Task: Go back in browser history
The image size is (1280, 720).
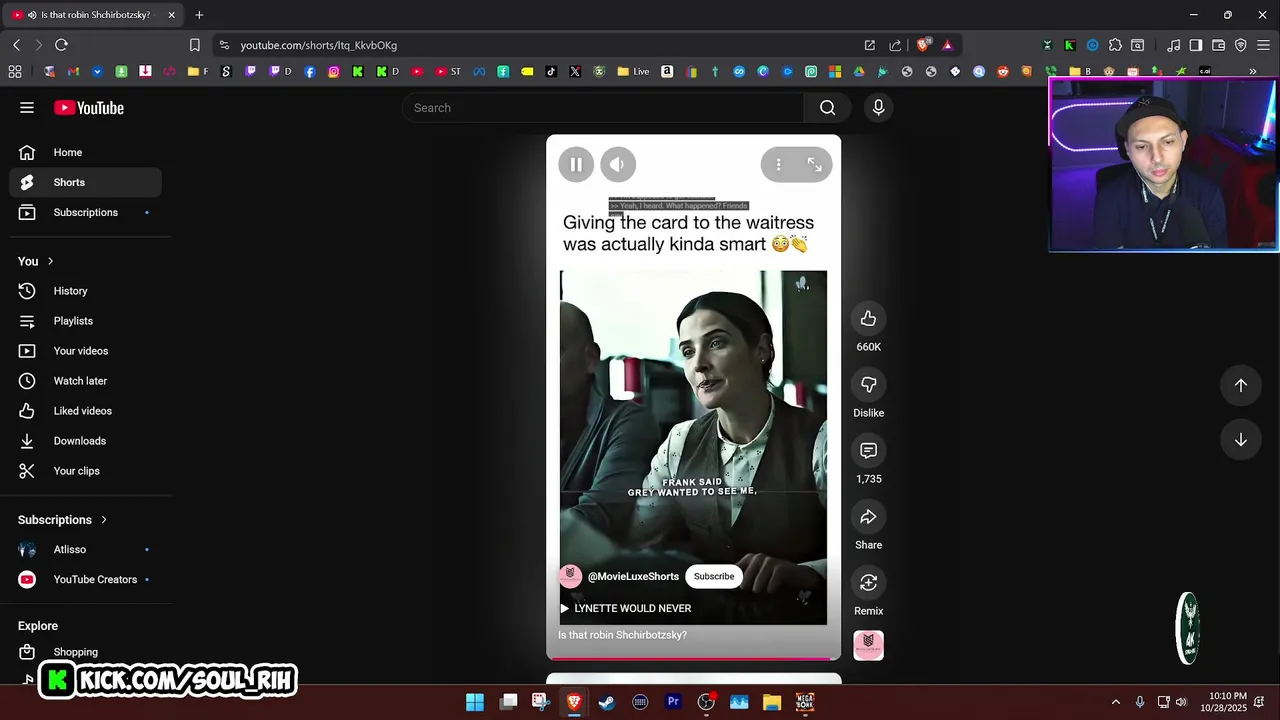Action: (x=17, y=45)
